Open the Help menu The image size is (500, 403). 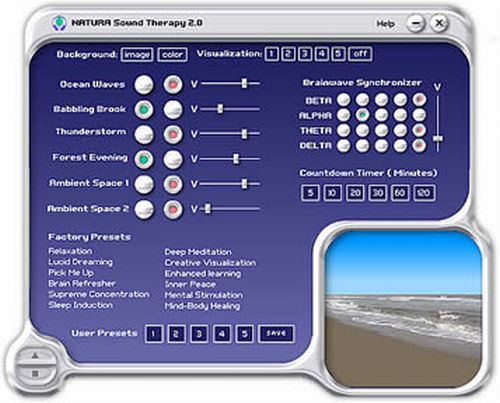[386, 24]
